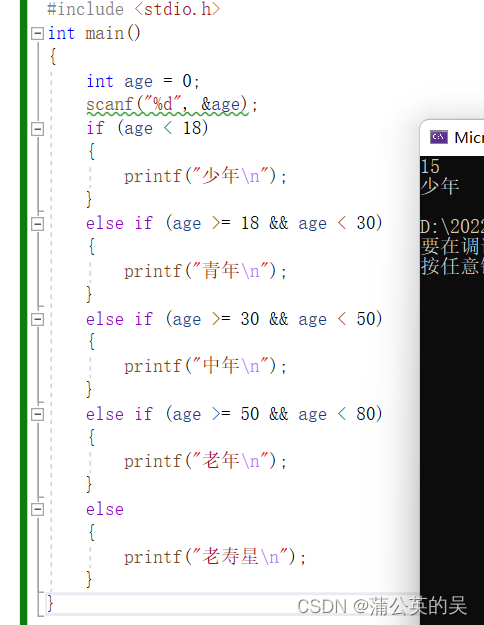
Task: Click the console output 少年
Action: (440, 186)
